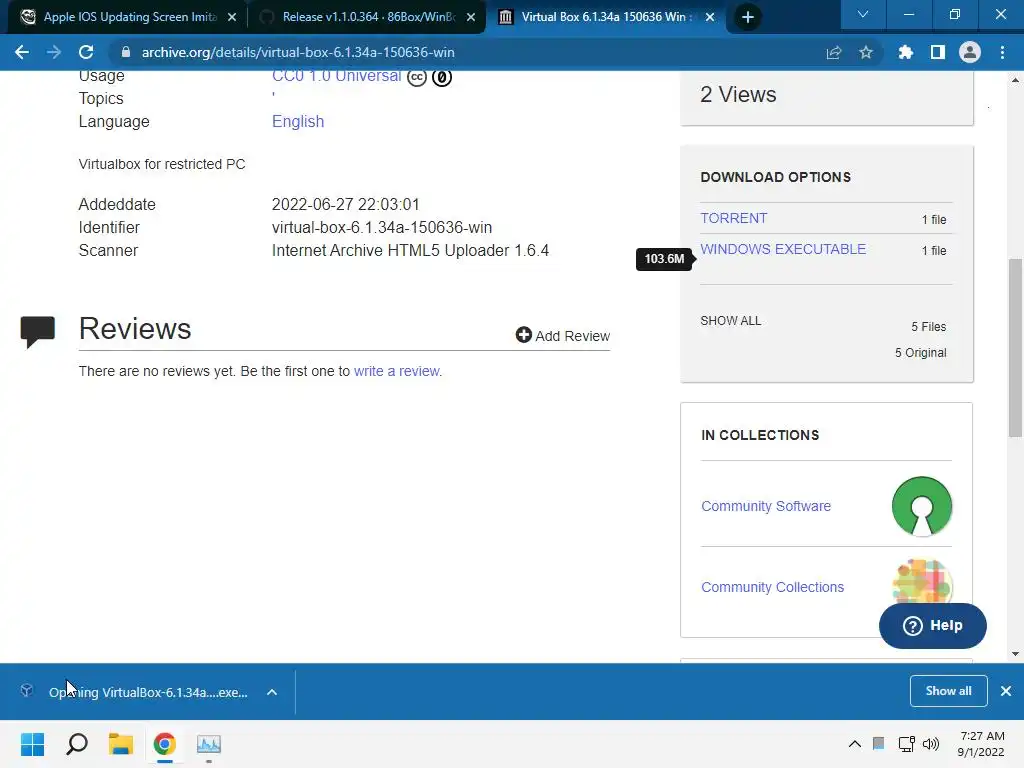Screen dimensions: 1024x768
Task: Go back to the previous page
Action: pos(22,52)
